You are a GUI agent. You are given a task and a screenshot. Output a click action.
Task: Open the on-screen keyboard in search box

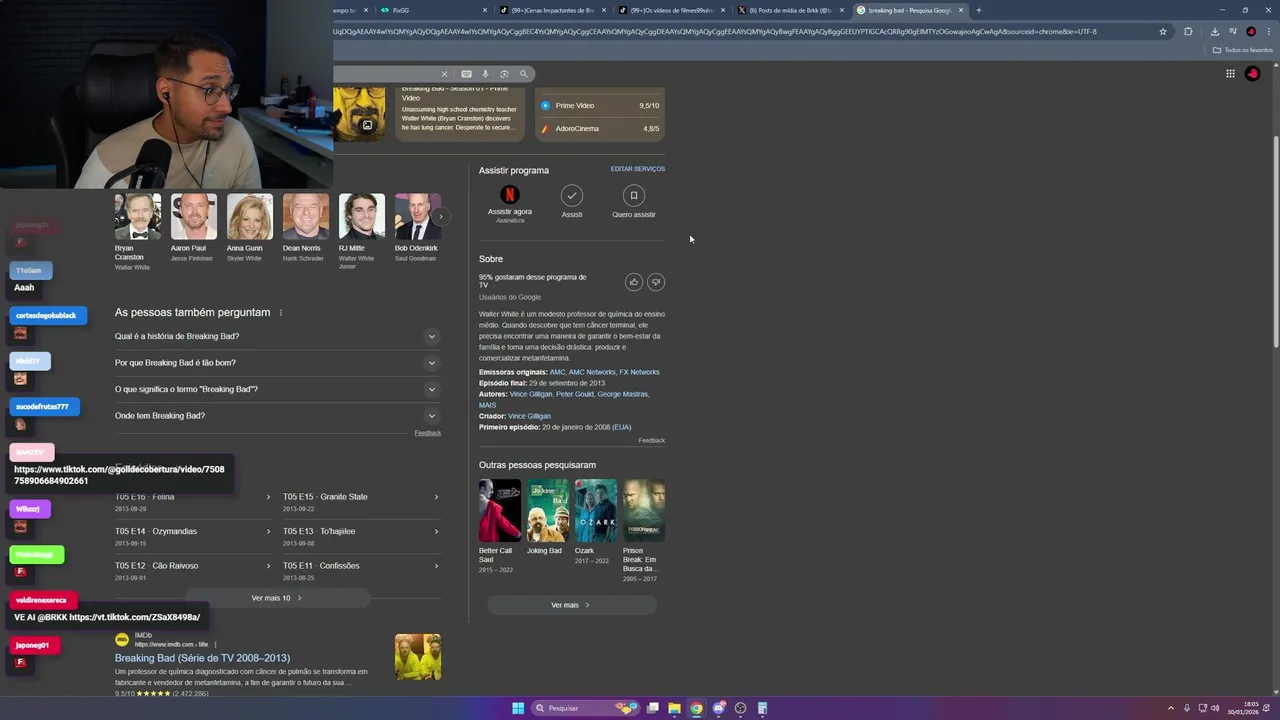pos(466,74)
